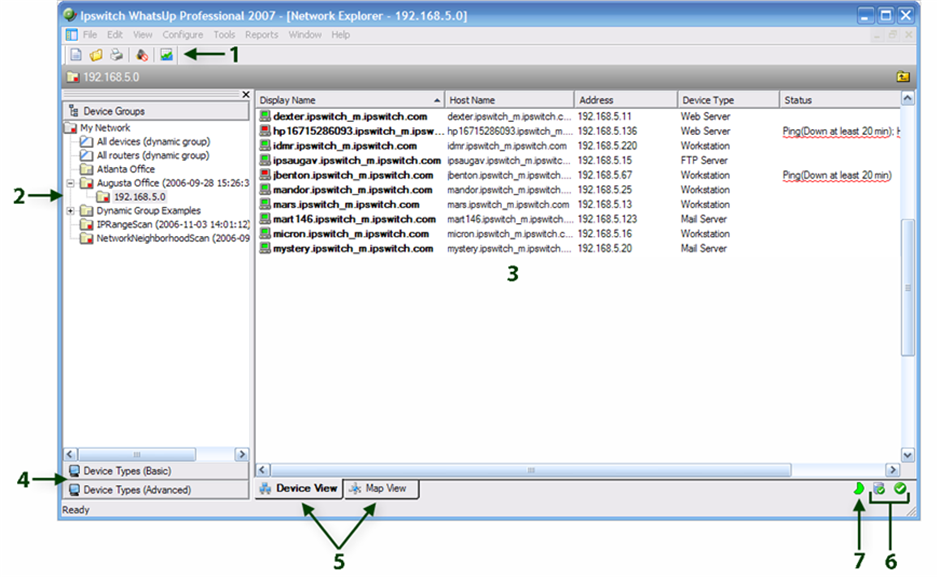The width and height of the screenshot is (939, 577).
Task: Select the IPRangeScan group
Action: point(173,224)
